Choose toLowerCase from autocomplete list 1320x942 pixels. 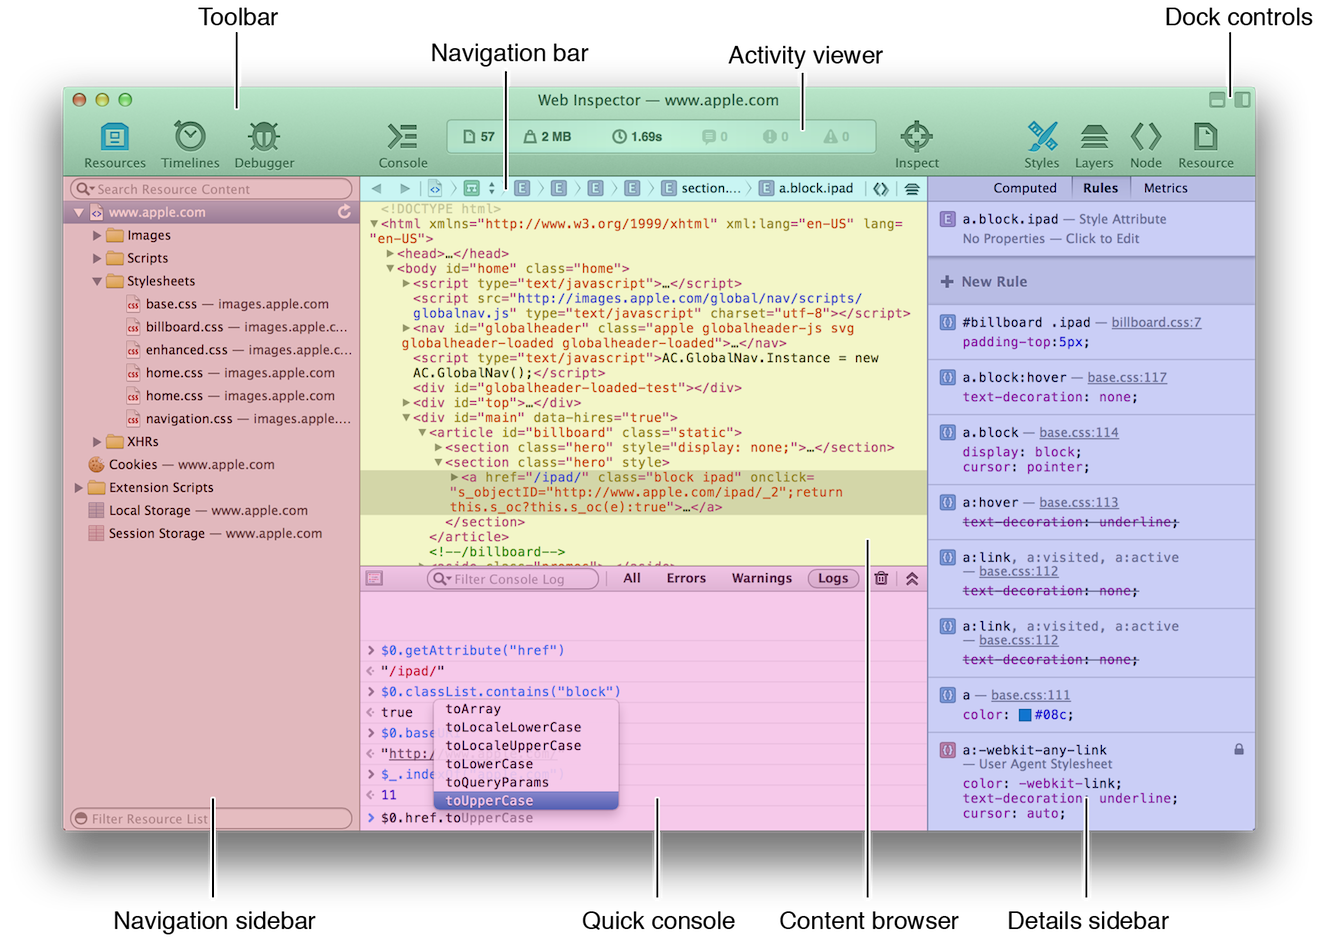526,764
